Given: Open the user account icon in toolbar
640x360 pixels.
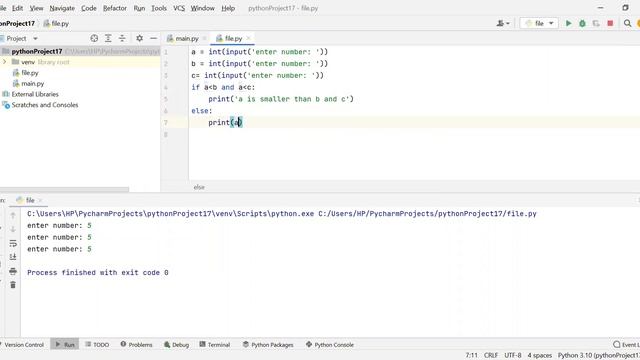Looking at the screenshot, I should coord(503,24).
